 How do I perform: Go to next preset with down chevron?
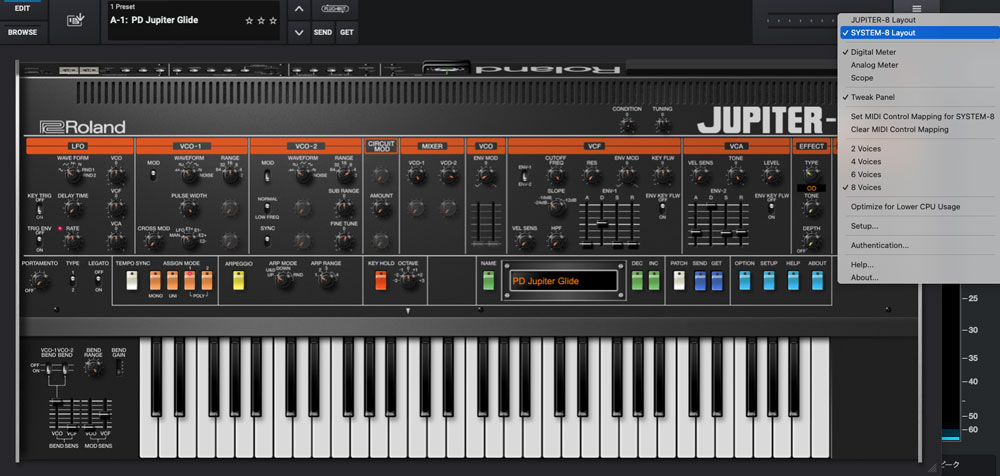[298, 33]
